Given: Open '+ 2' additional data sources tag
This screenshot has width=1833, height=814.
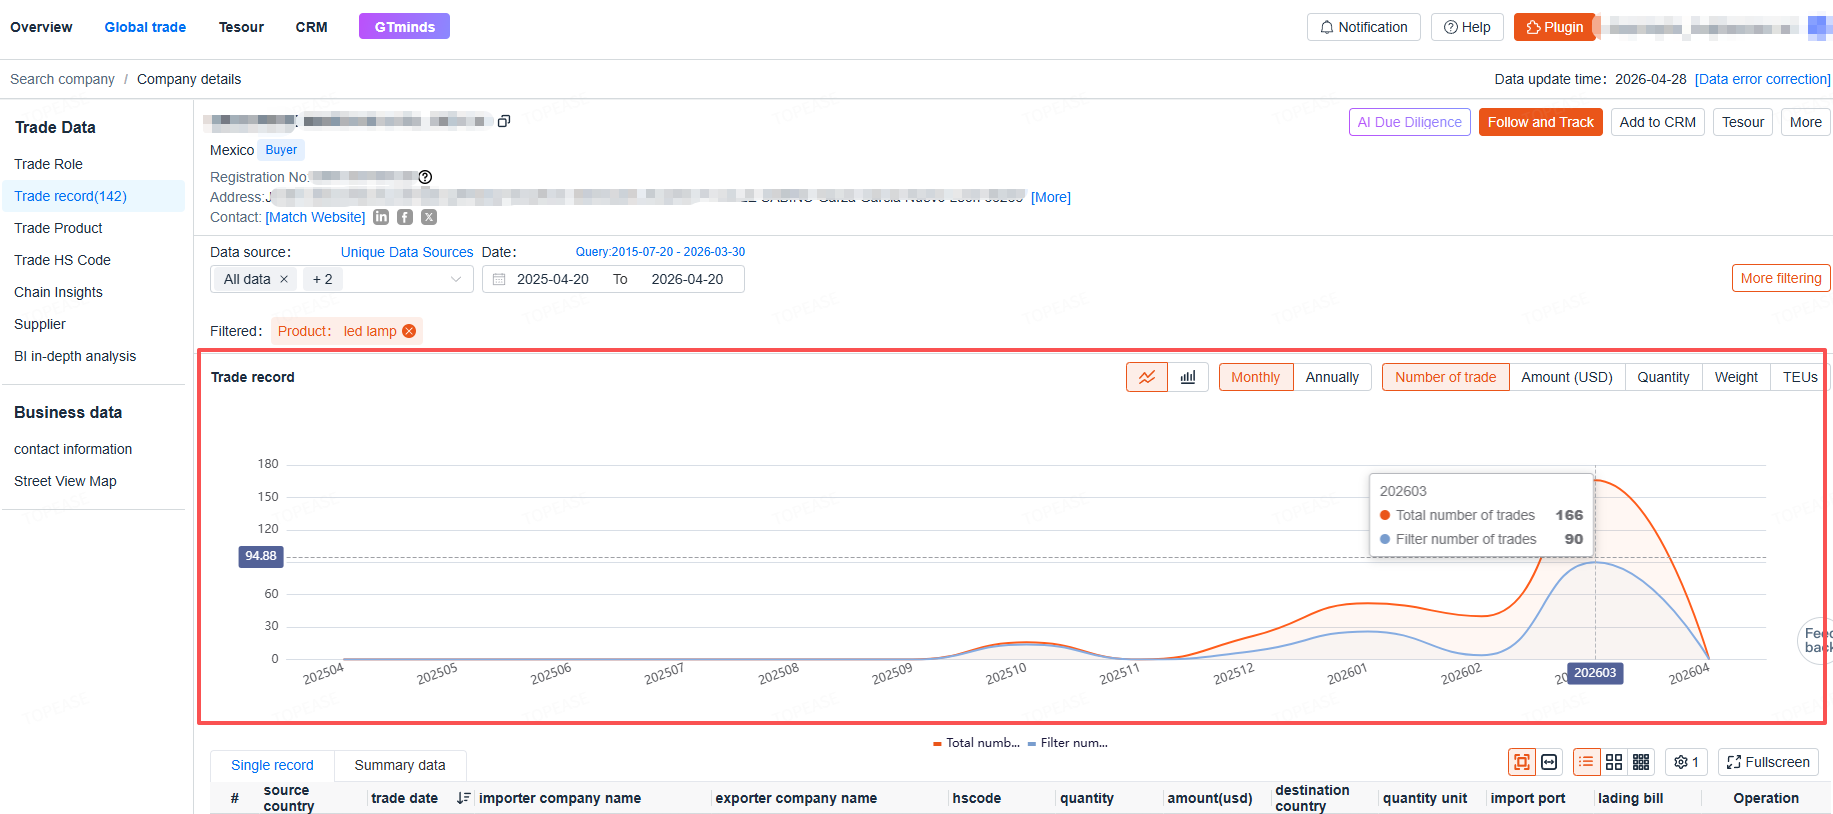Looking at the screenshot, I should click(322, 279).
